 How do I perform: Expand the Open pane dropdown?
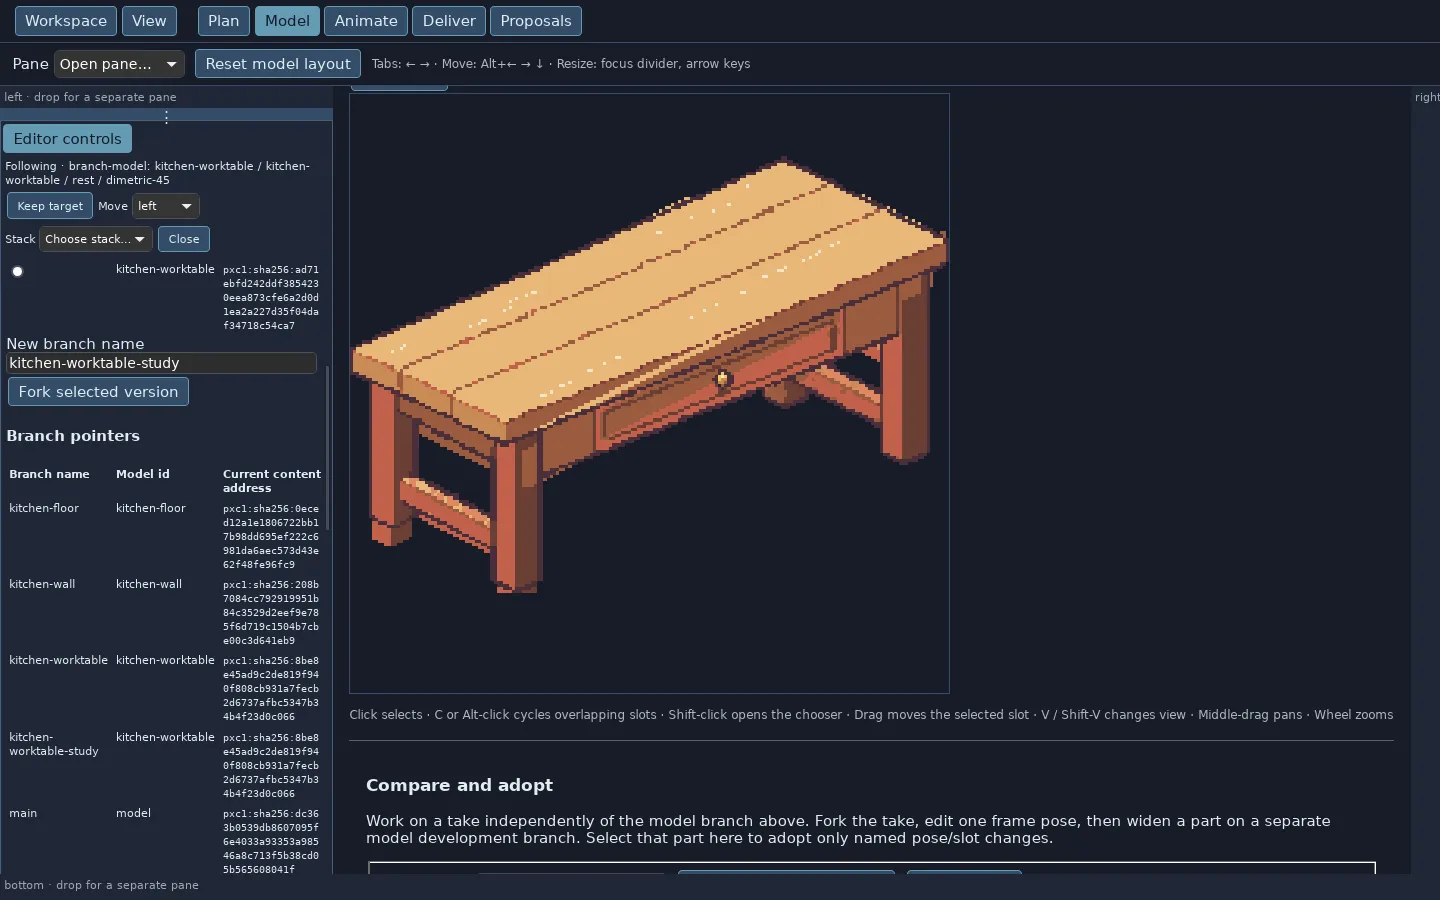pyautogui.click(x=119, y=64)
